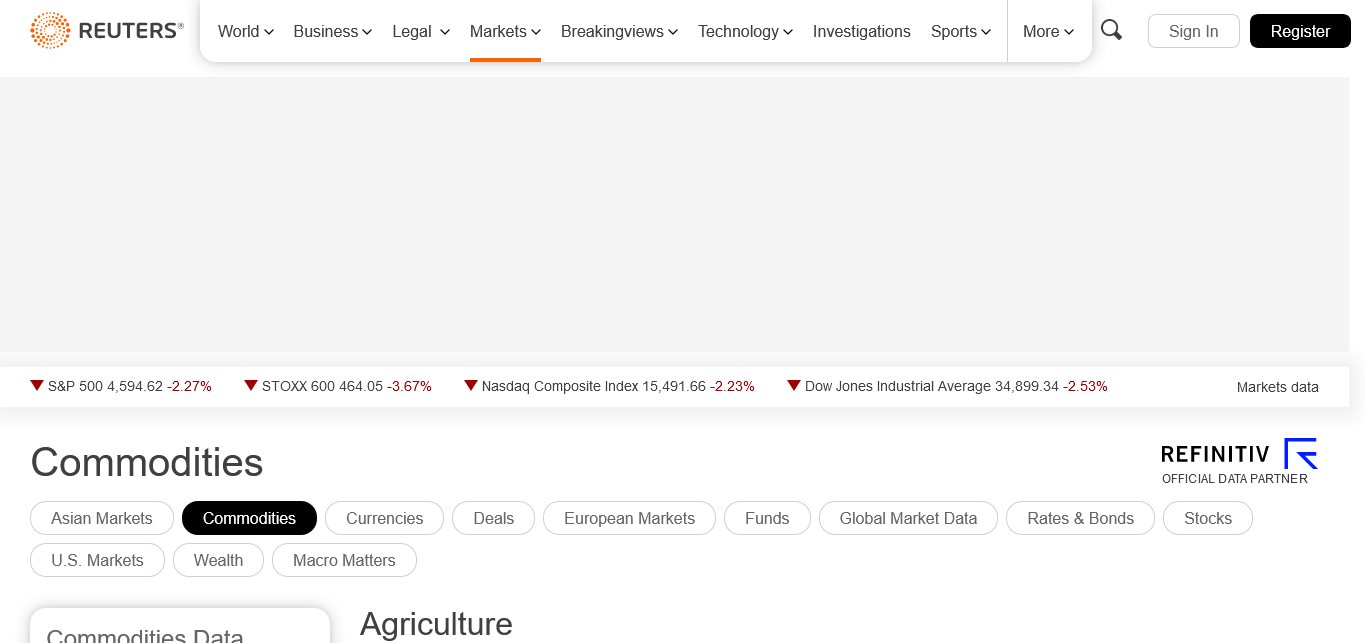Screen dimensions: 1366x643
Task: Expand the Business dropdown
Action: 332,31
